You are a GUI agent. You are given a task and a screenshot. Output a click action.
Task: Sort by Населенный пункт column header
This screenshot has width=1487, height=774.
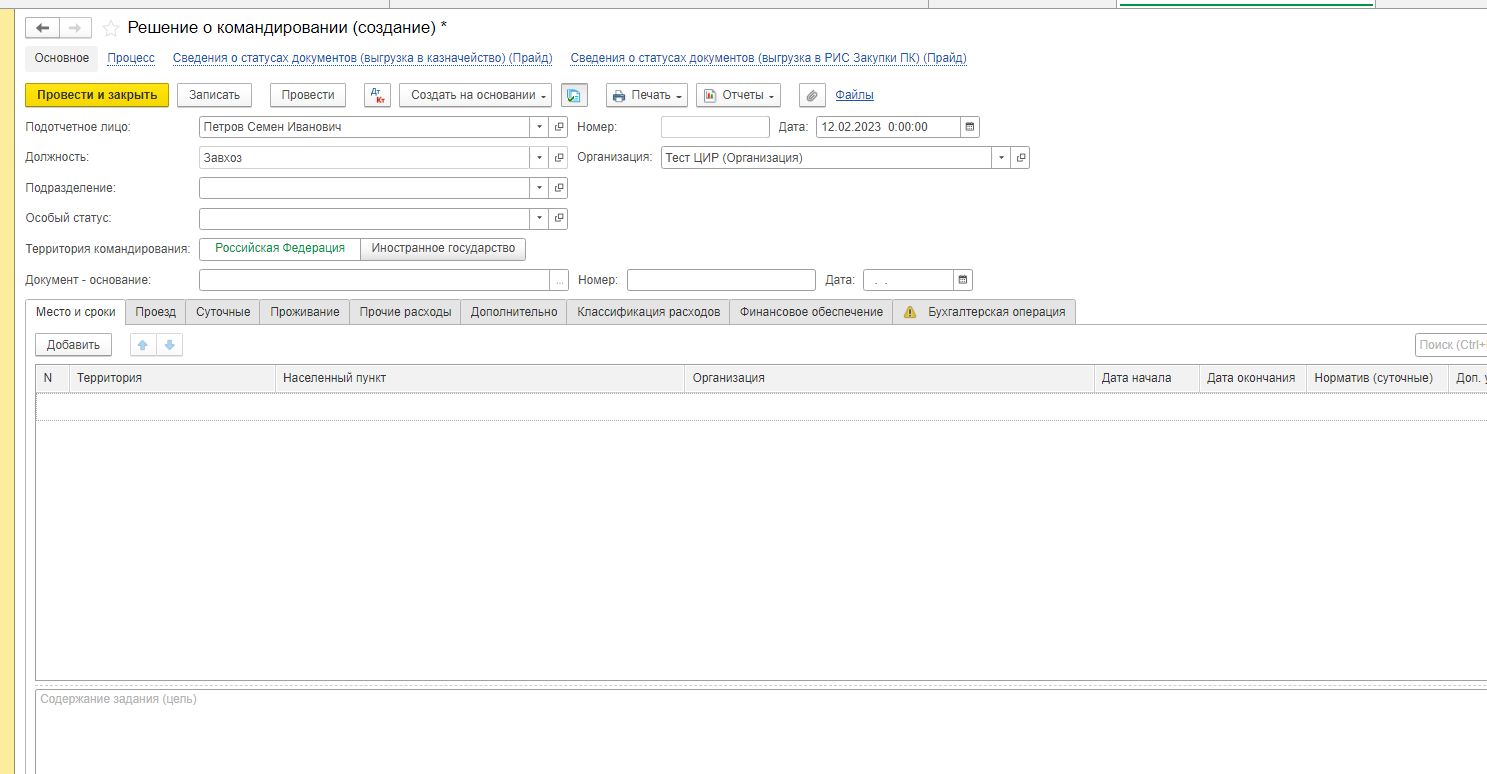[480, 378]
